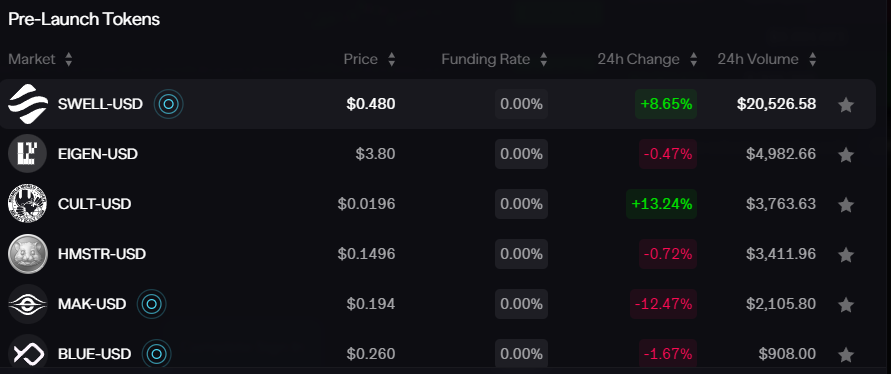The height and width of the screenshot is (374, 891).
Task: Click the blue circular badge beside MAK-USD
Action: [152, 304]
